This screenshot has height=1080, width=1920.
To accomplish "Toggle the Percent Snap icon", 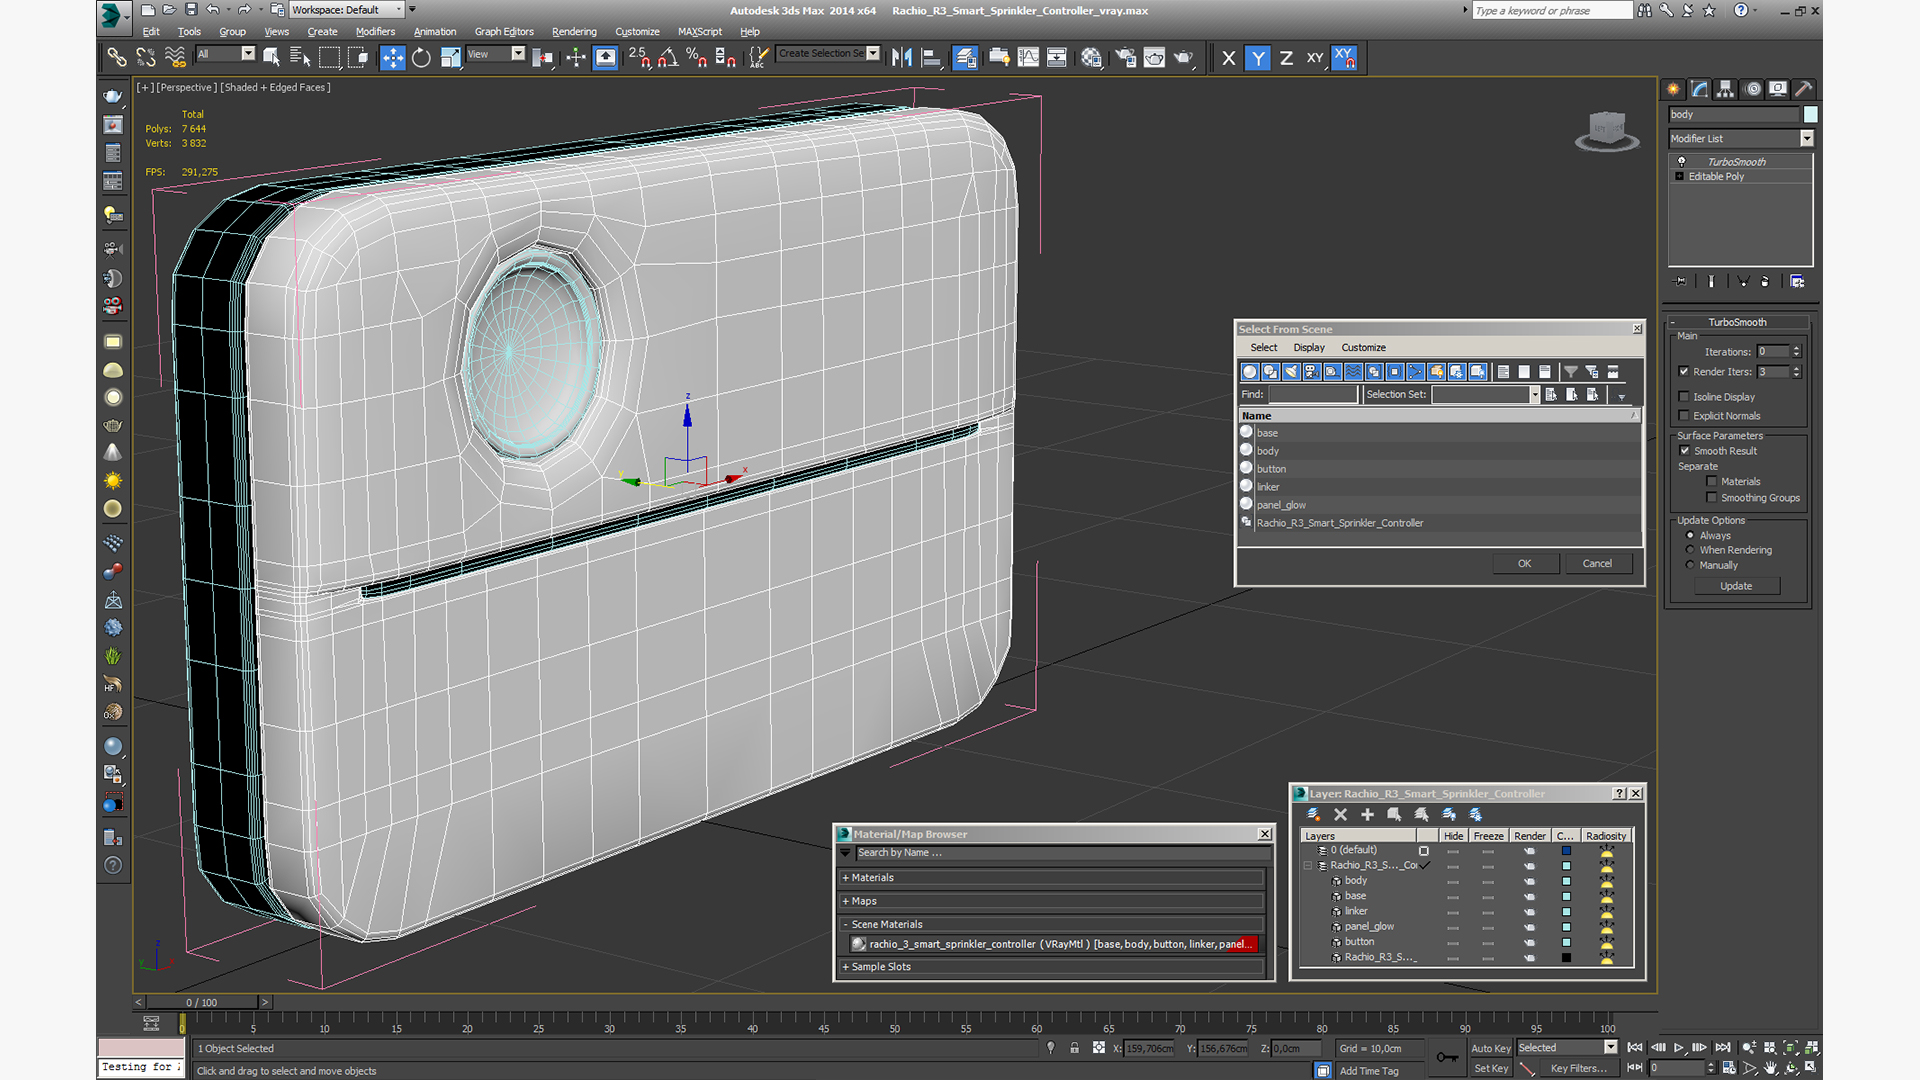I will click(696, 58).
